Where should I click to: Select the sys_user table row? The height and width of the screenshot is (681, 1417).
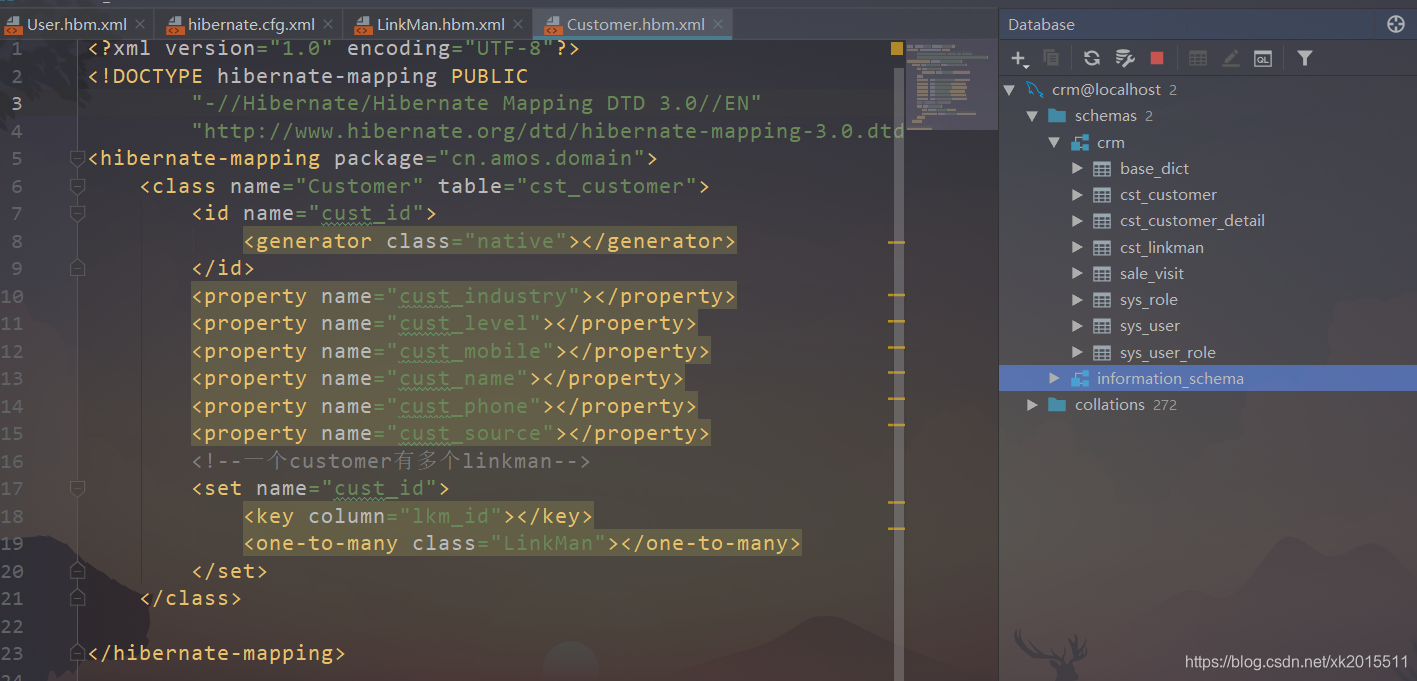pyautogui.click(x=1207, y=326)
